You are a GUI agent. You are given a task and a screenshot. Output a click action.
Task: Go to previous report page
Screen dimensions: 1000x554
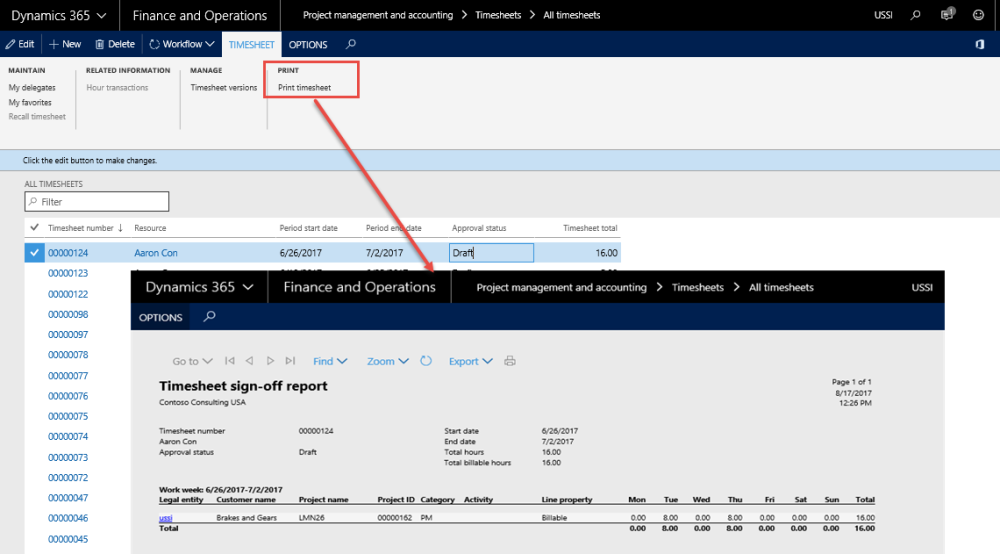(x=249, y=361)
